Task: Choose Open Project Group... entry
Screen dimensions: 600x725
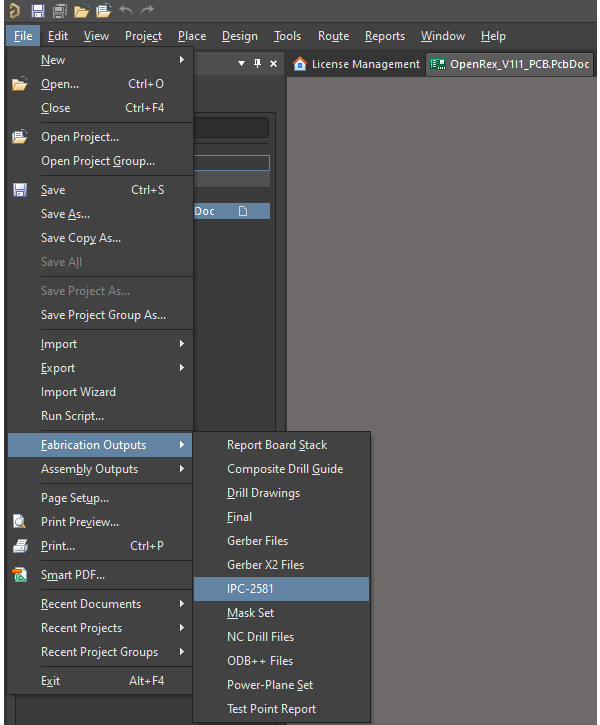Action: point(100,161)
